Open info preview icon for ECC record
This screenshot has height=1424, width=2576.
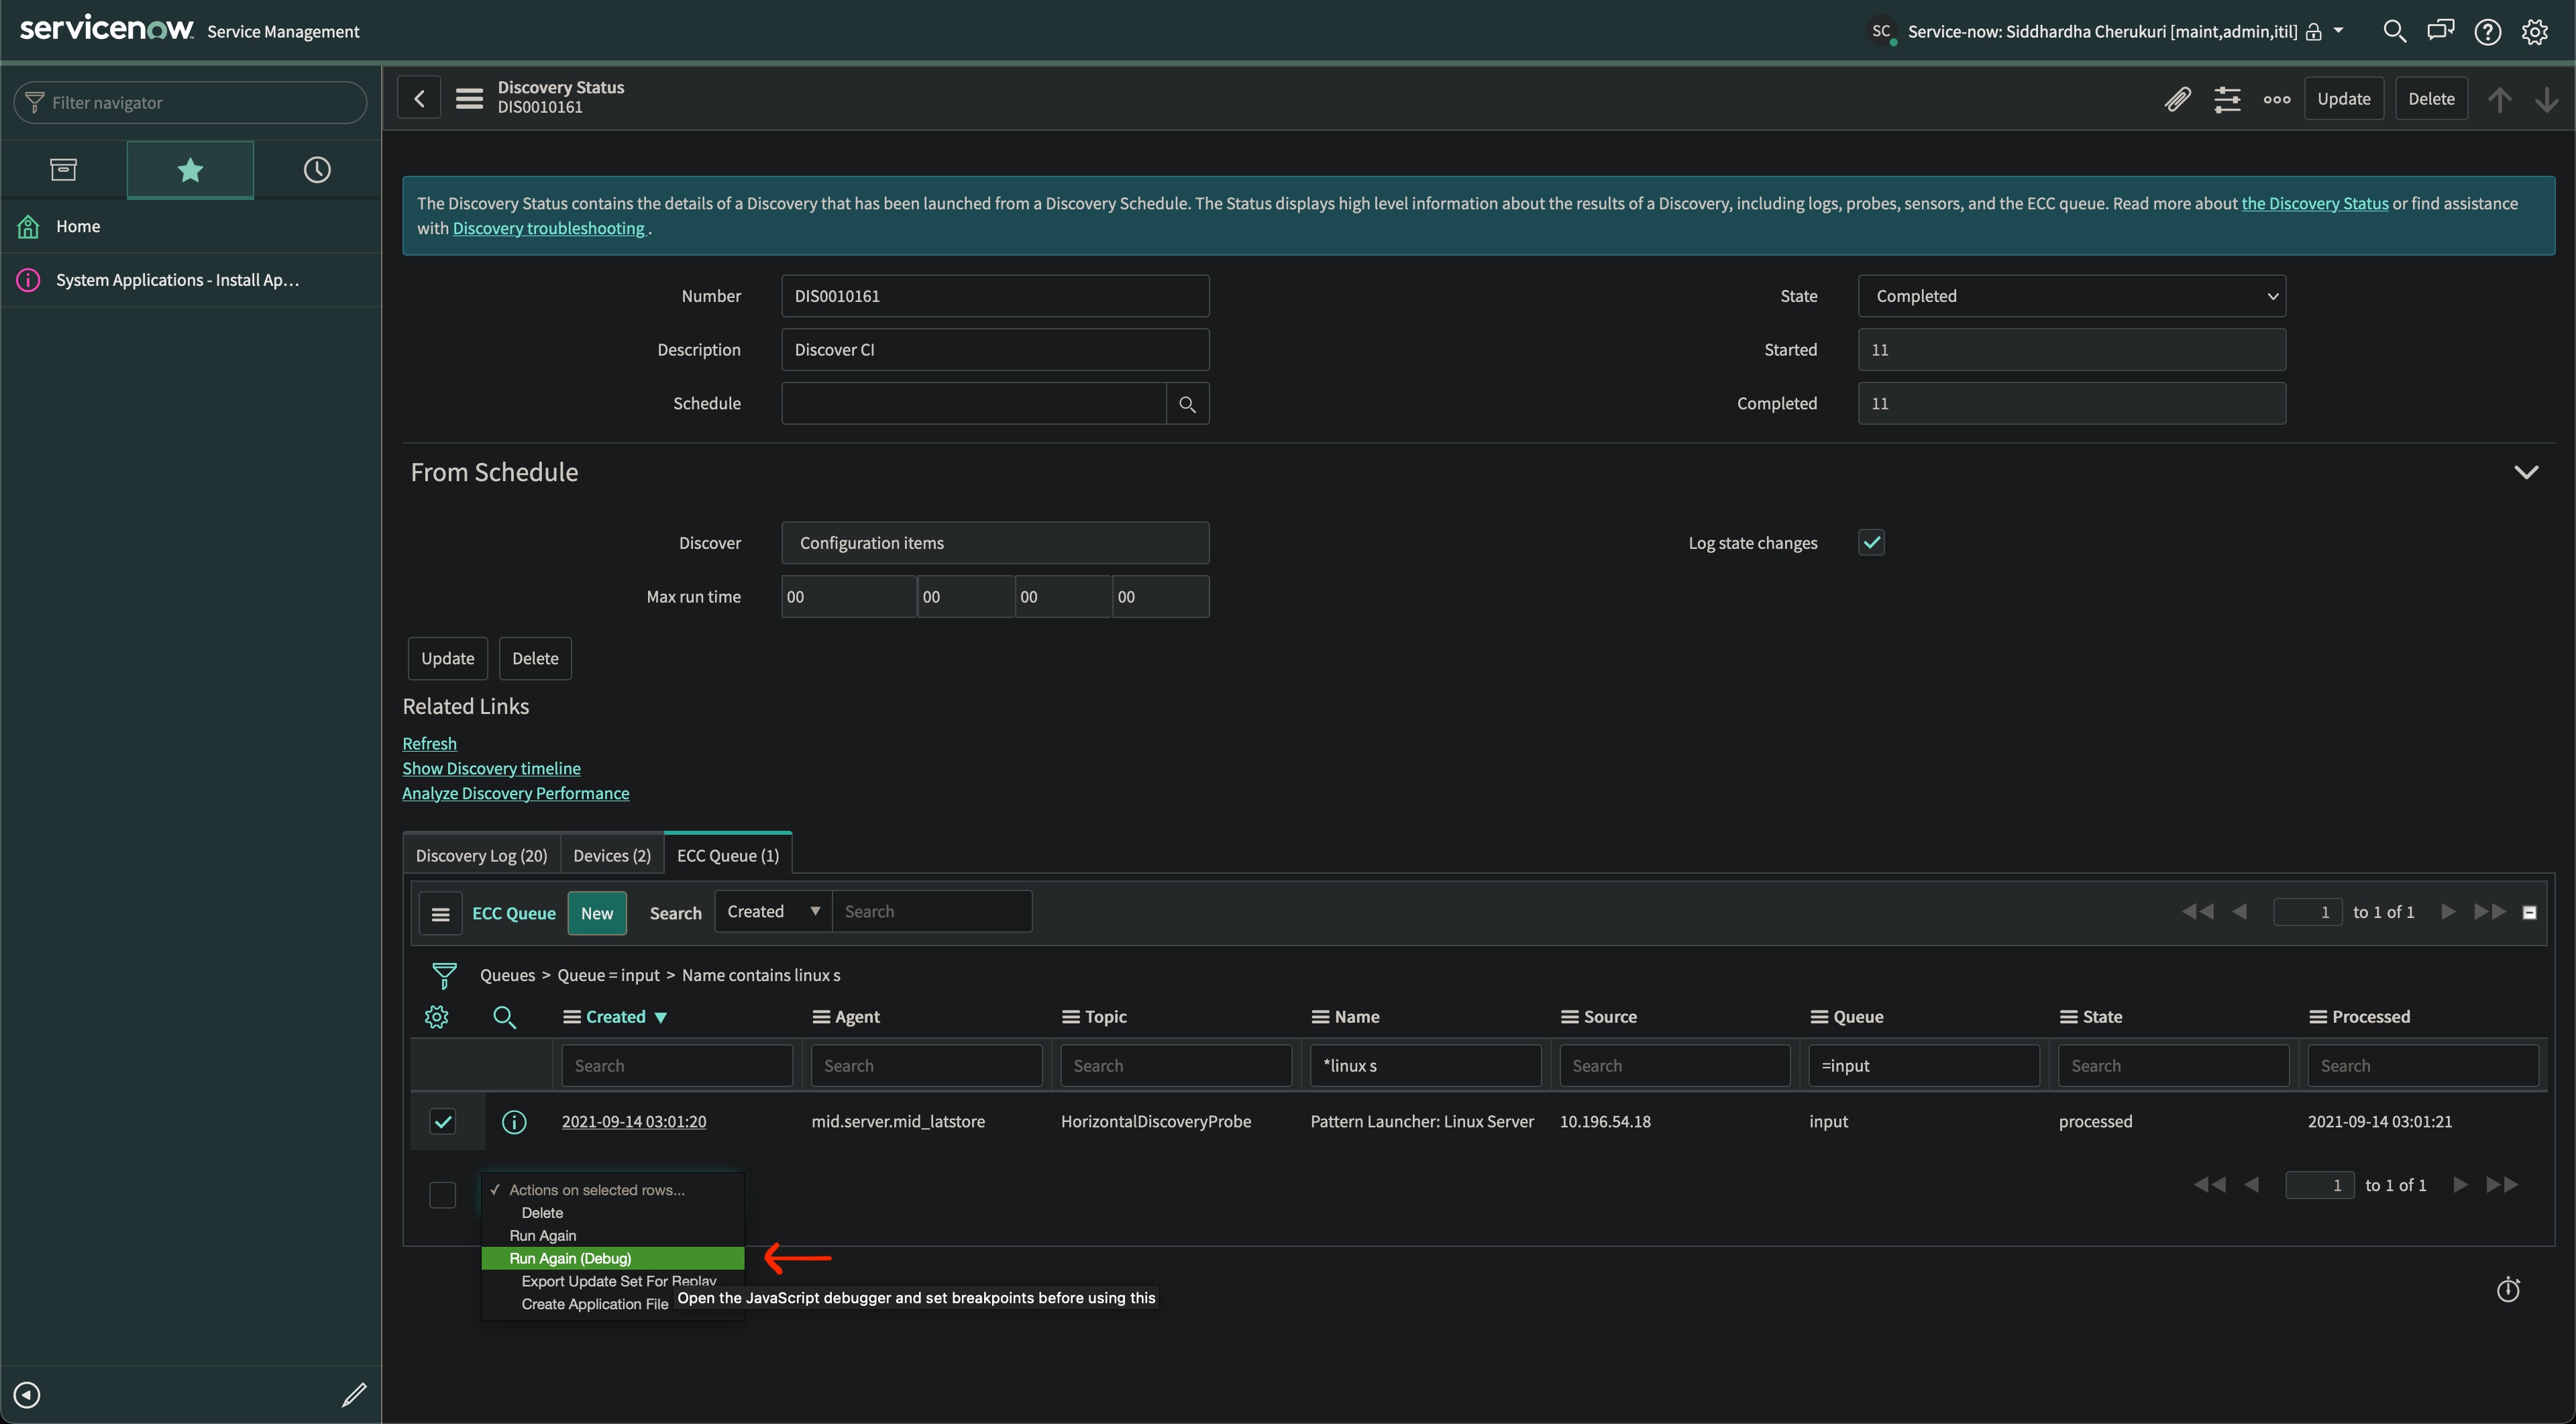[x=514, y=1122]
